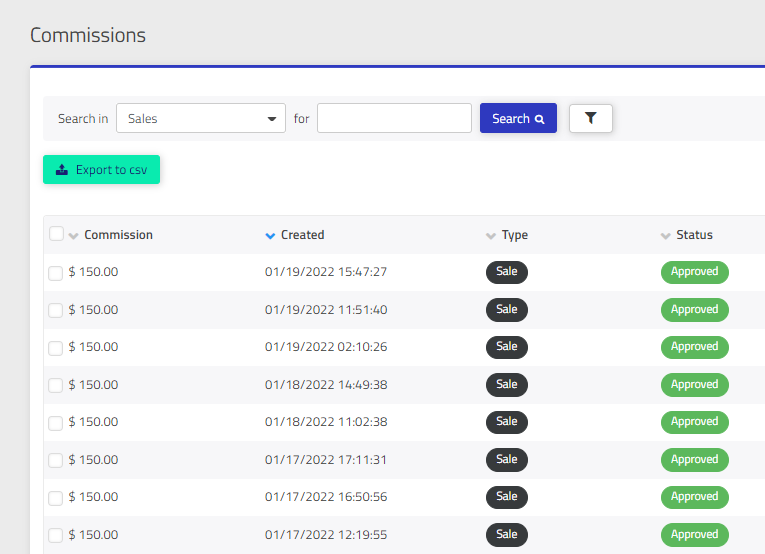Click Sale badge in 01/19/2022 11:51:40 row
765x554 pixels.
(x=507, y=310)
